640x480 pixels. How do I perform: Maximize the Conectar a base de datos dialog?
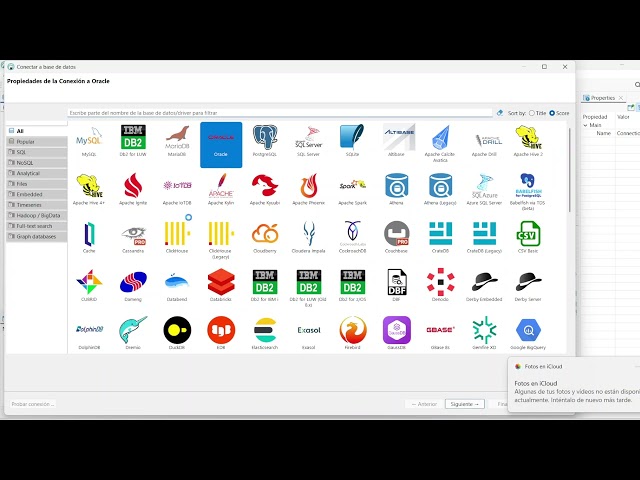coord(544,67)
